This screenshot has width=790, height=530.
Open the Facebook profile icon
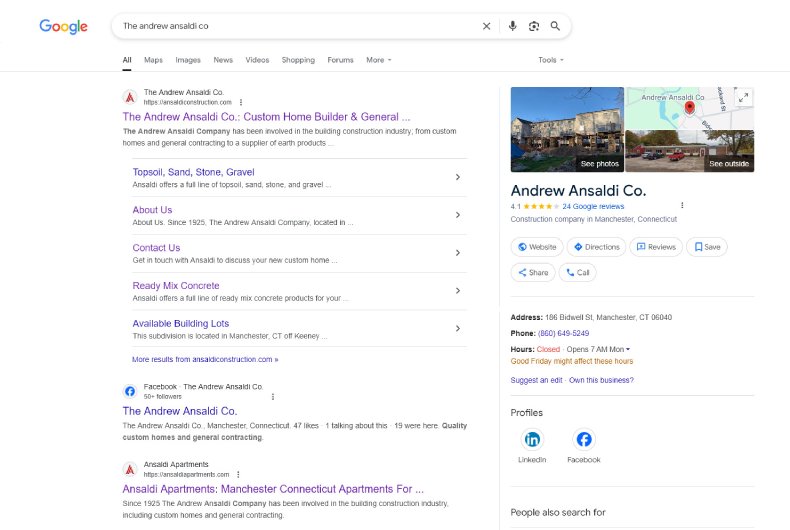(x=583, y=439)
